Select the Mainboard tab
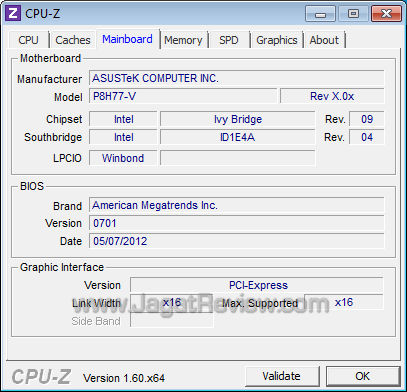Viewport: 407px width, 392px height. coord(127,39)
